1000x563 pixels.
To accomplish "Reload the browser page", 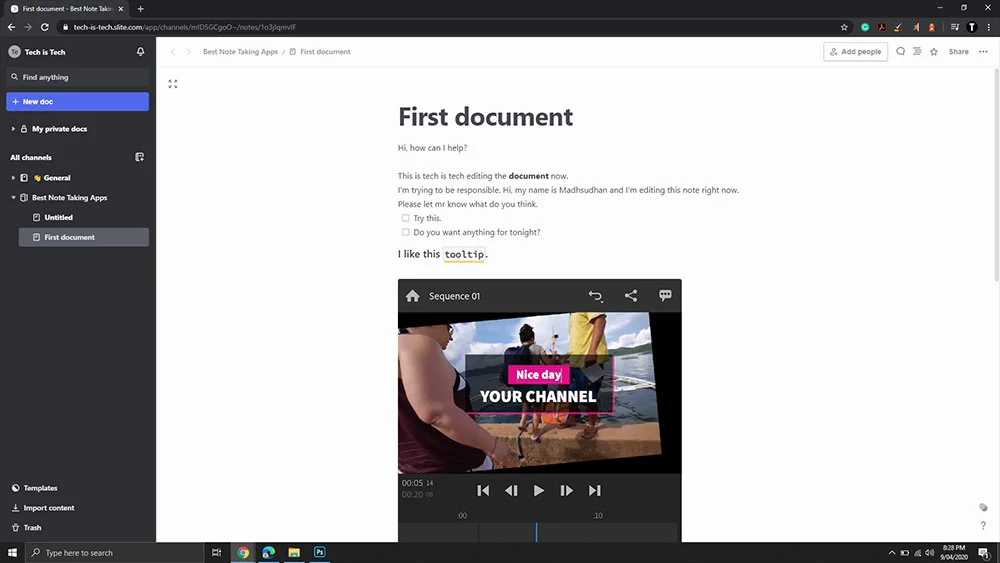I will (45, 27).
